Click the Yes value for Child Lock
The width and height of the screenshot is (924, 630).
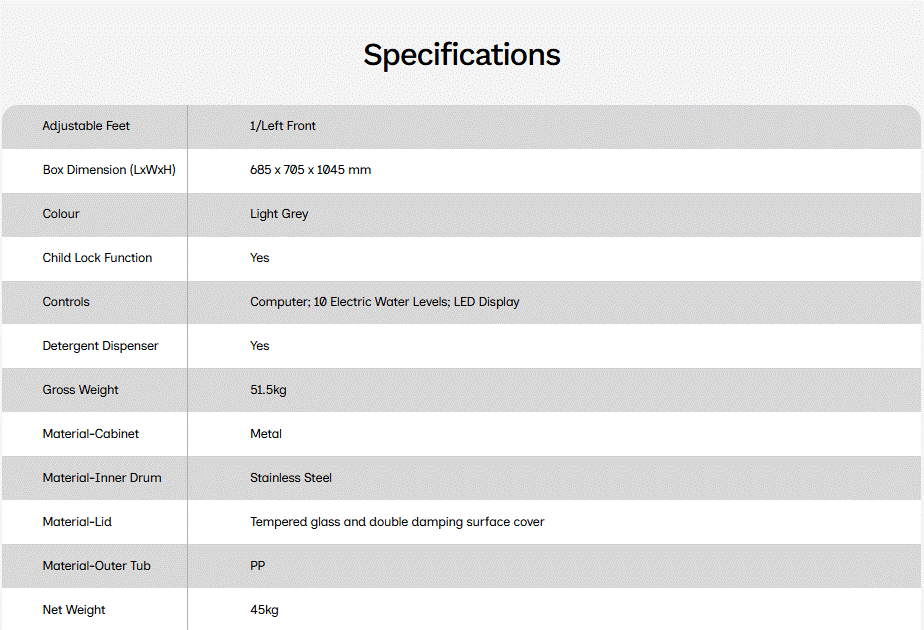point(259,258)
